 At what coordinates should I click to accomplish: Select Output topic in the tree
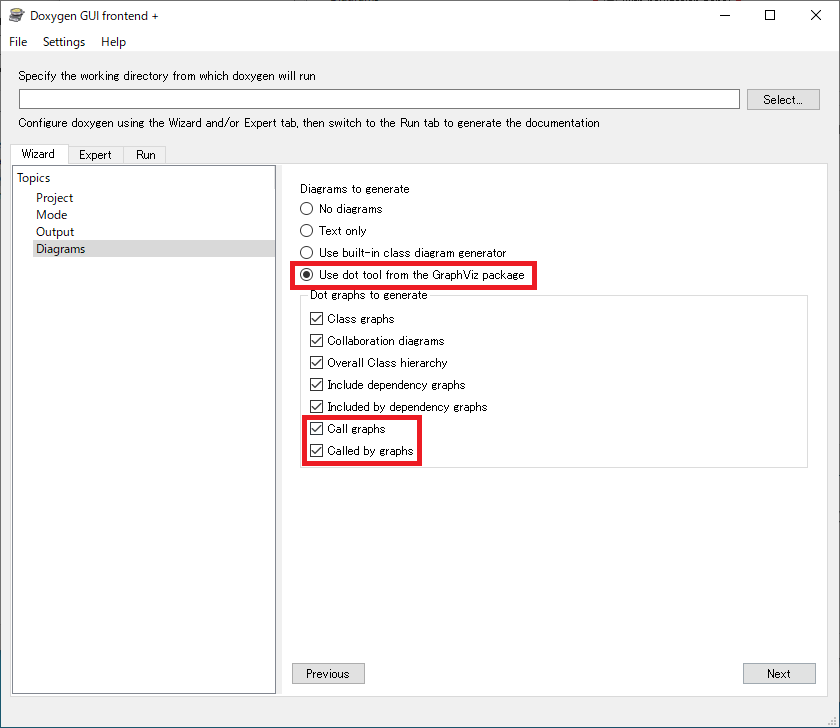(55, 232)
